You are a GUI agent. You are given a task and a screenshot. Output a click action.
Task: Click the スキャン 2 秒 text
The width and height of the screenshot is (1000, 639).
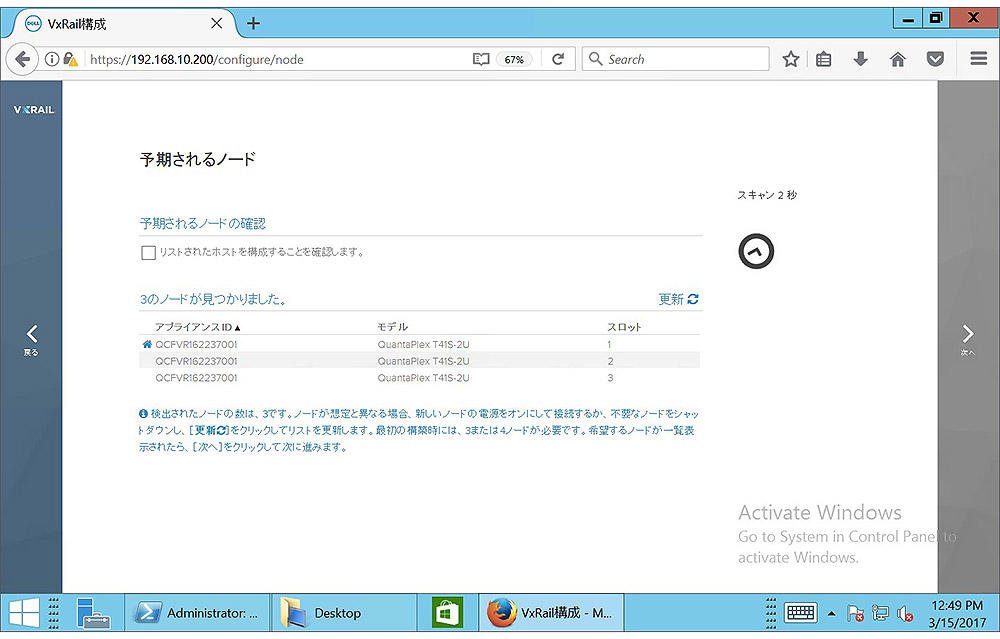tap(767, 195)
